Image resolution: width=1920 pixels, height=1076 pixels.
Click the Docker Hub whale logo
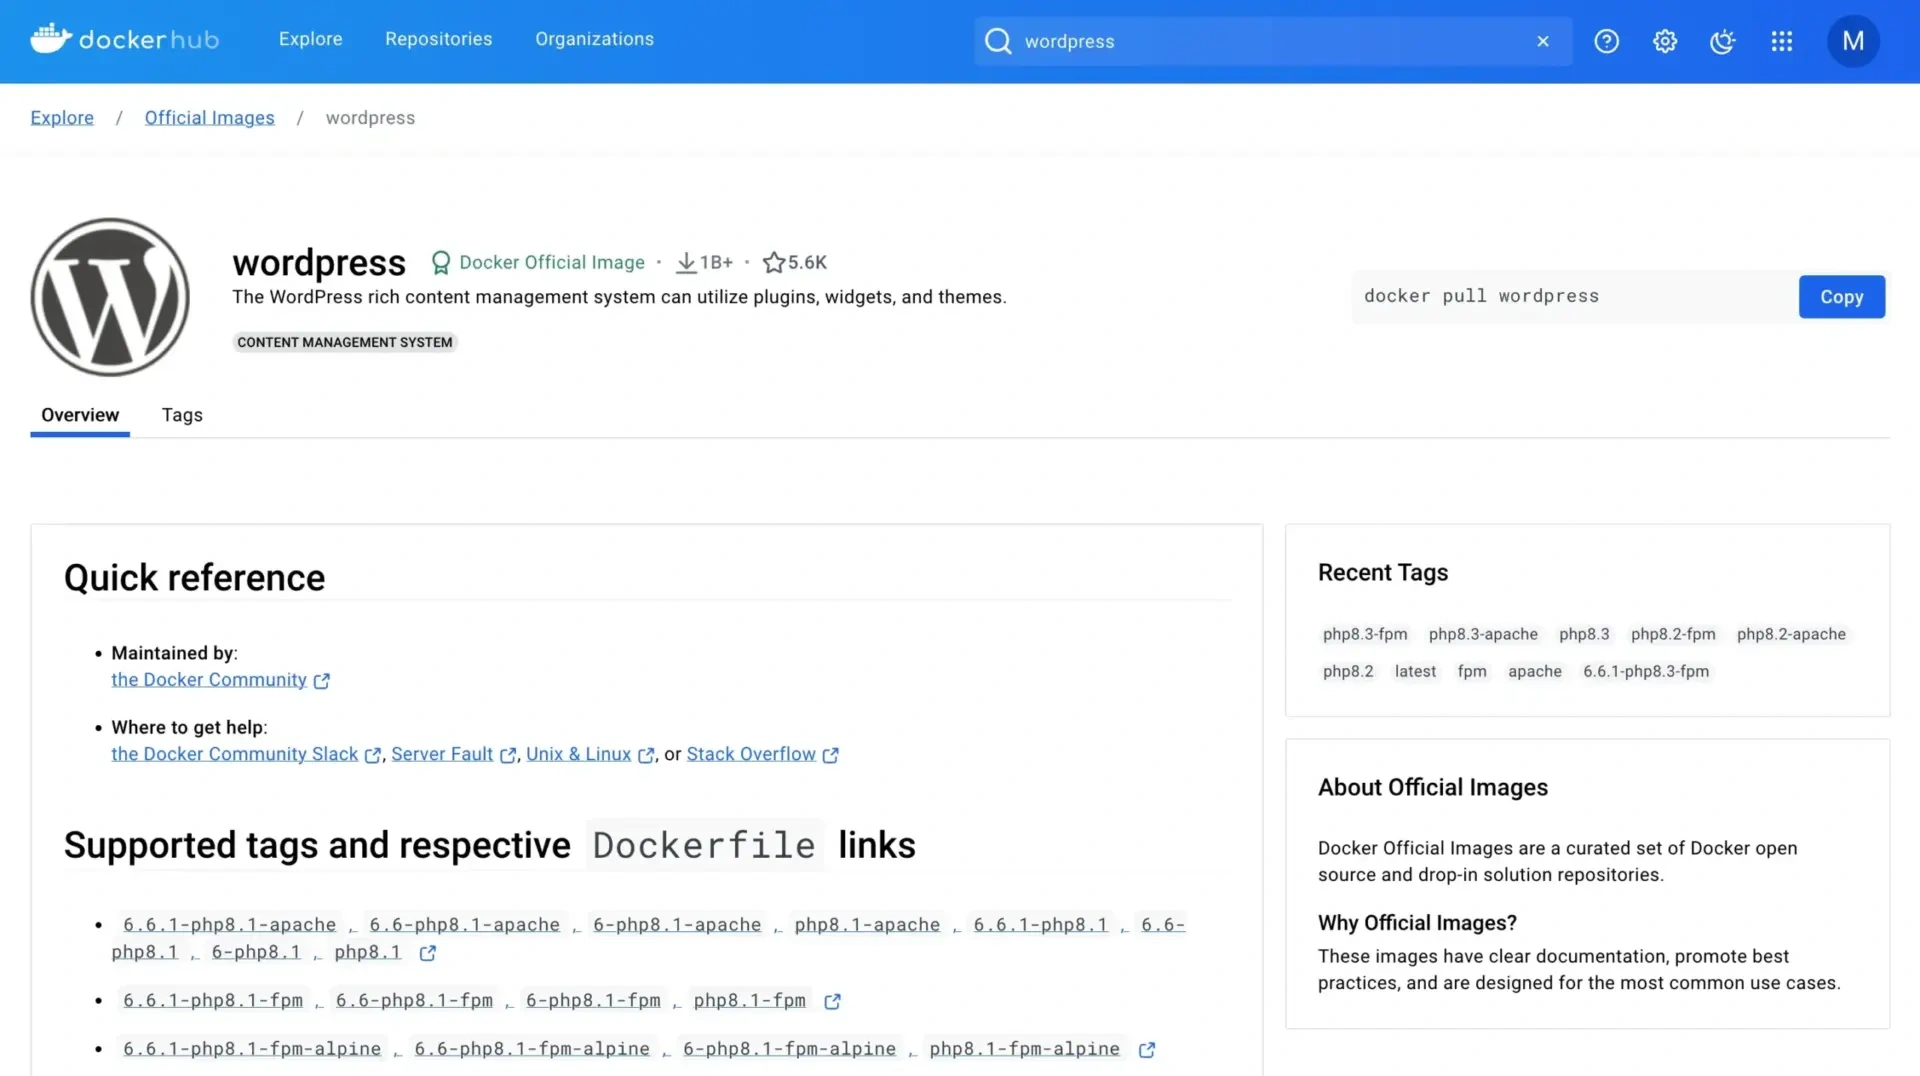(51, 39)
